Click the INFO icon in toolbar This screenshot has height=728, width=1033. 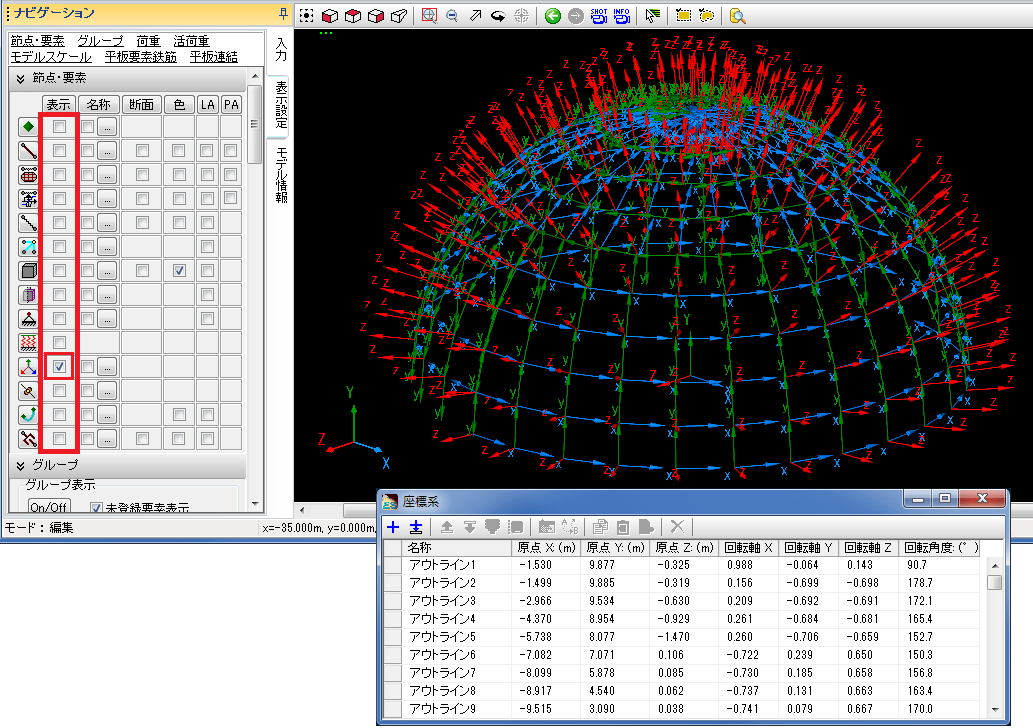point(621,16)
